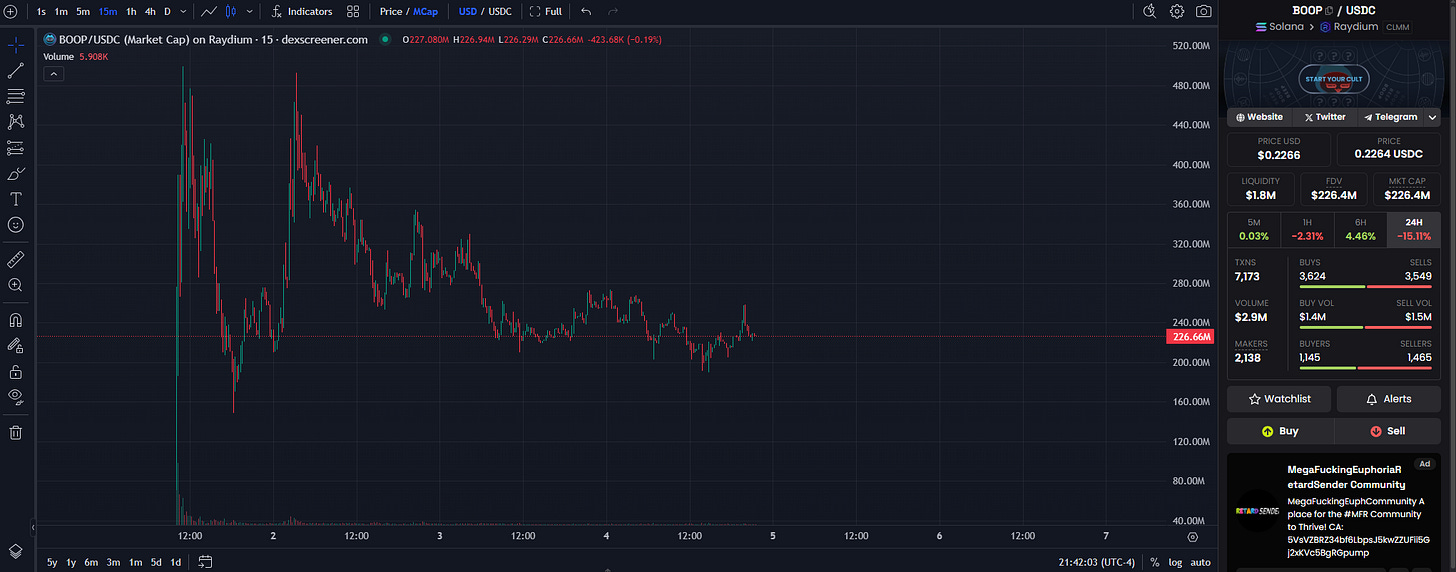The image size is (1456, 572).
Task: Open the object tree layers icon
Action: (x=15, y=551)
